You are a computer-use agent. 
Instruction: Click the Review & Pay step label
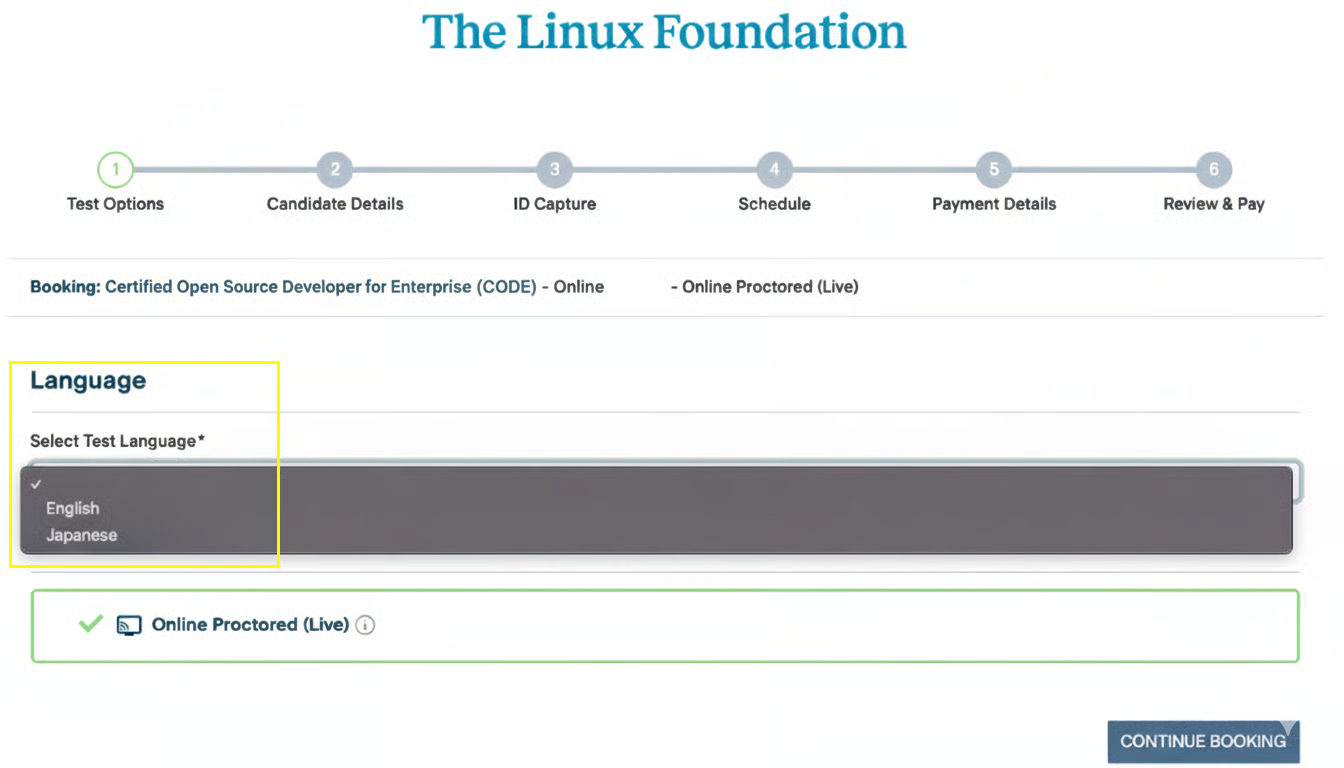pos(1214,204)
